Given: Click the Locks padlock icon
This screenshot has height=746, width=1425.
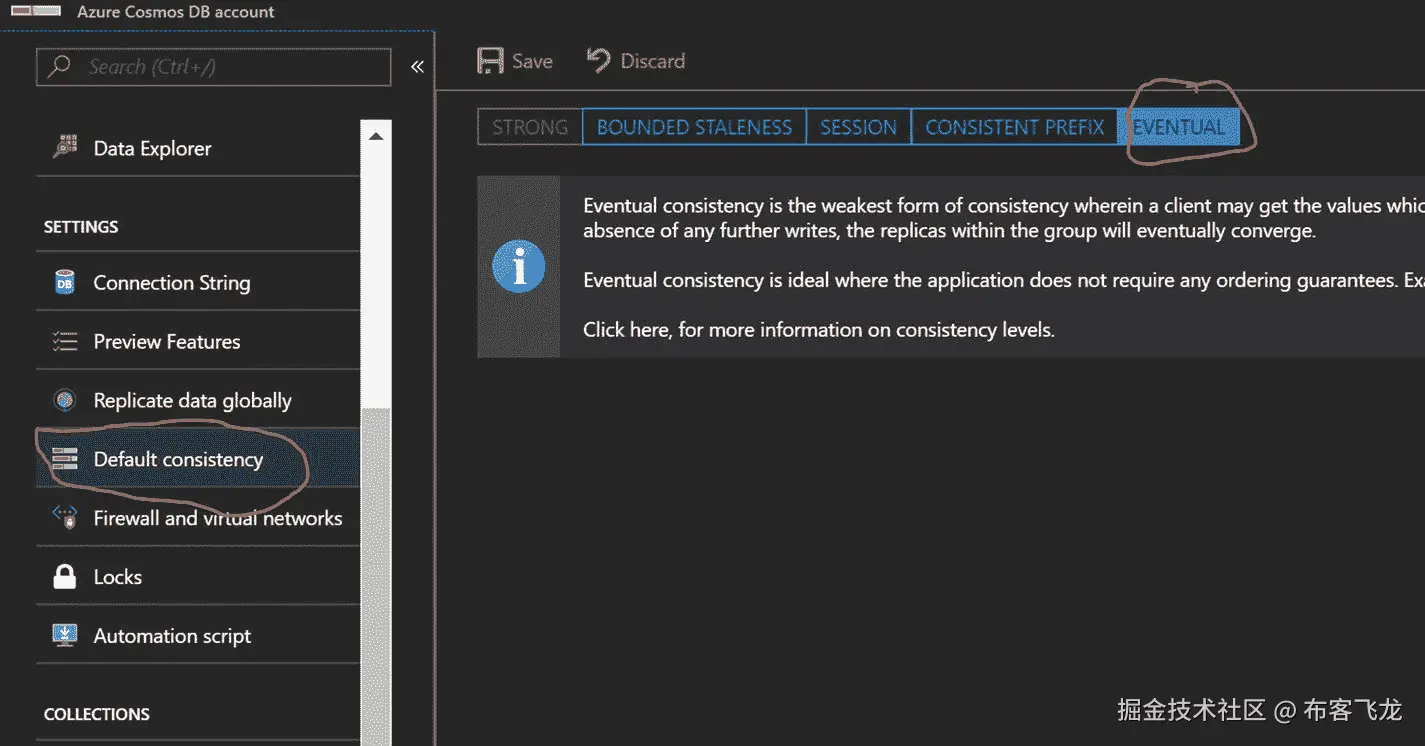Looking at the screenshot, I should tap(65, 577).
